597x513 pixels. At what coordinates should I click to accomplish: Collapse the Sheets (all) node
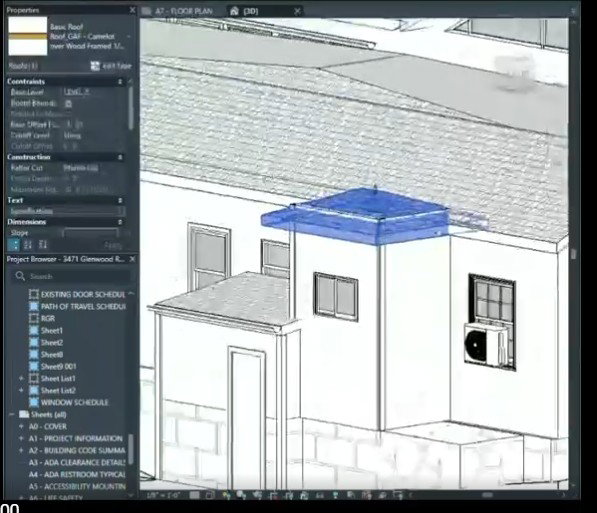click(11, 414)
